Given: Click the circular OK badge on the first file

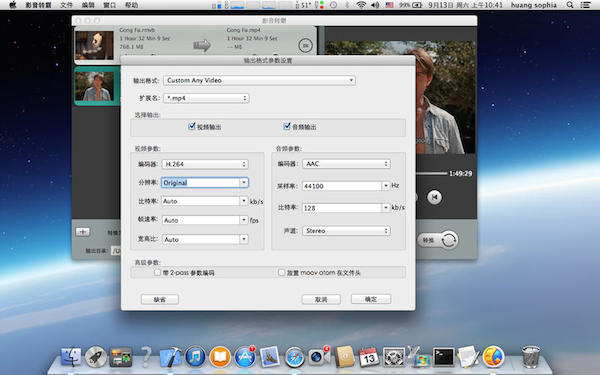Looking at the screenshot, I should coord(305,46).
